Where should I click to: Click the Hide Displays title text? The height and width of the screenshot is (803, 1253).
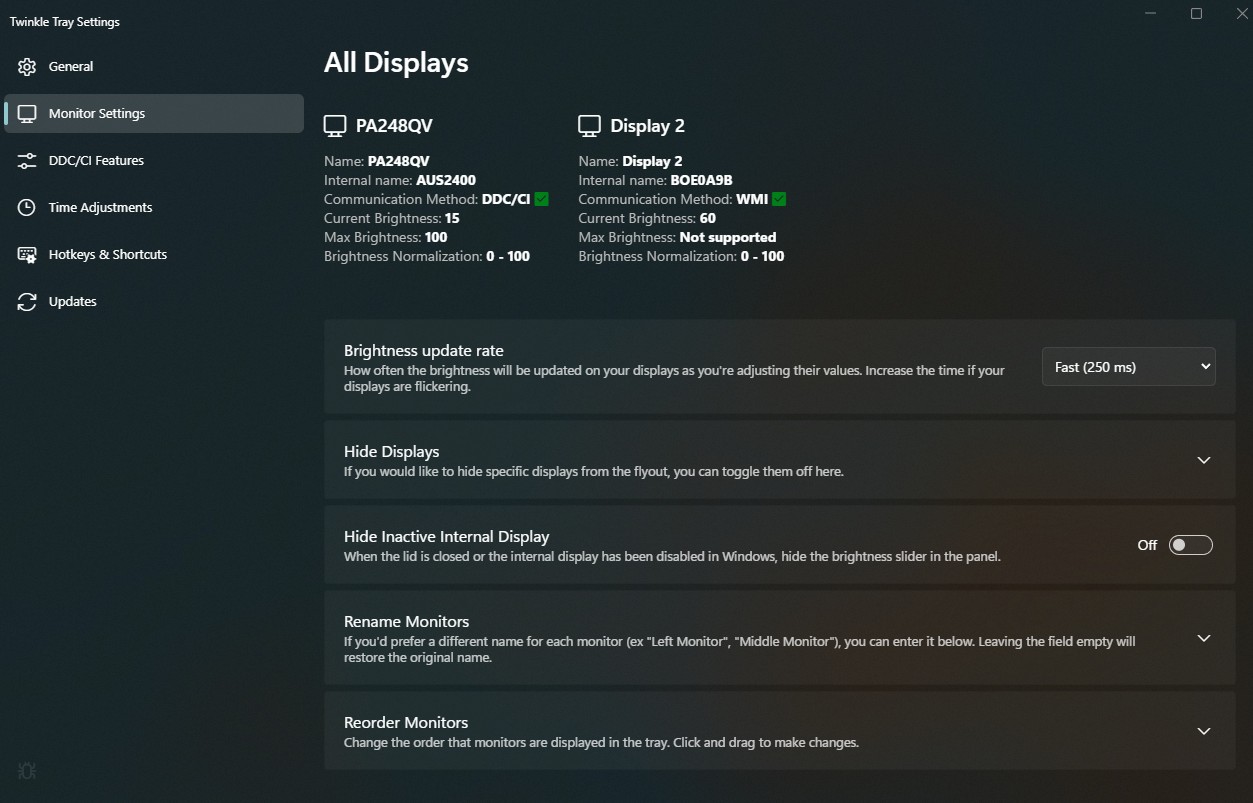[392, 452]
